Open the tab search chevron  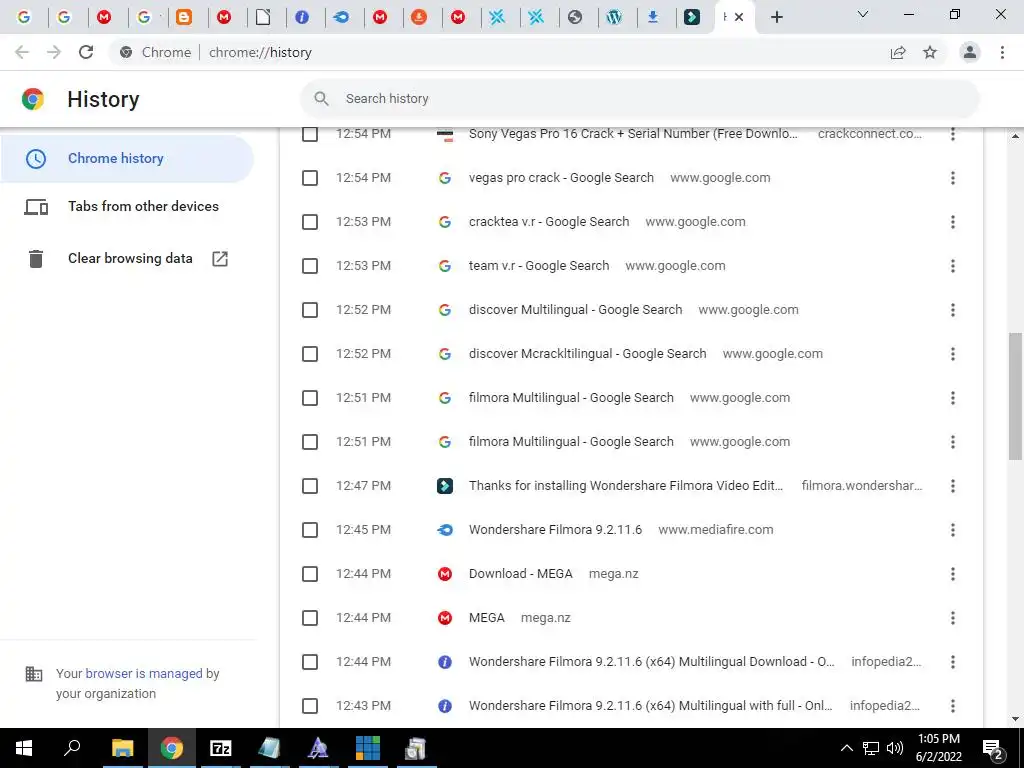click(x=863, y=14)
